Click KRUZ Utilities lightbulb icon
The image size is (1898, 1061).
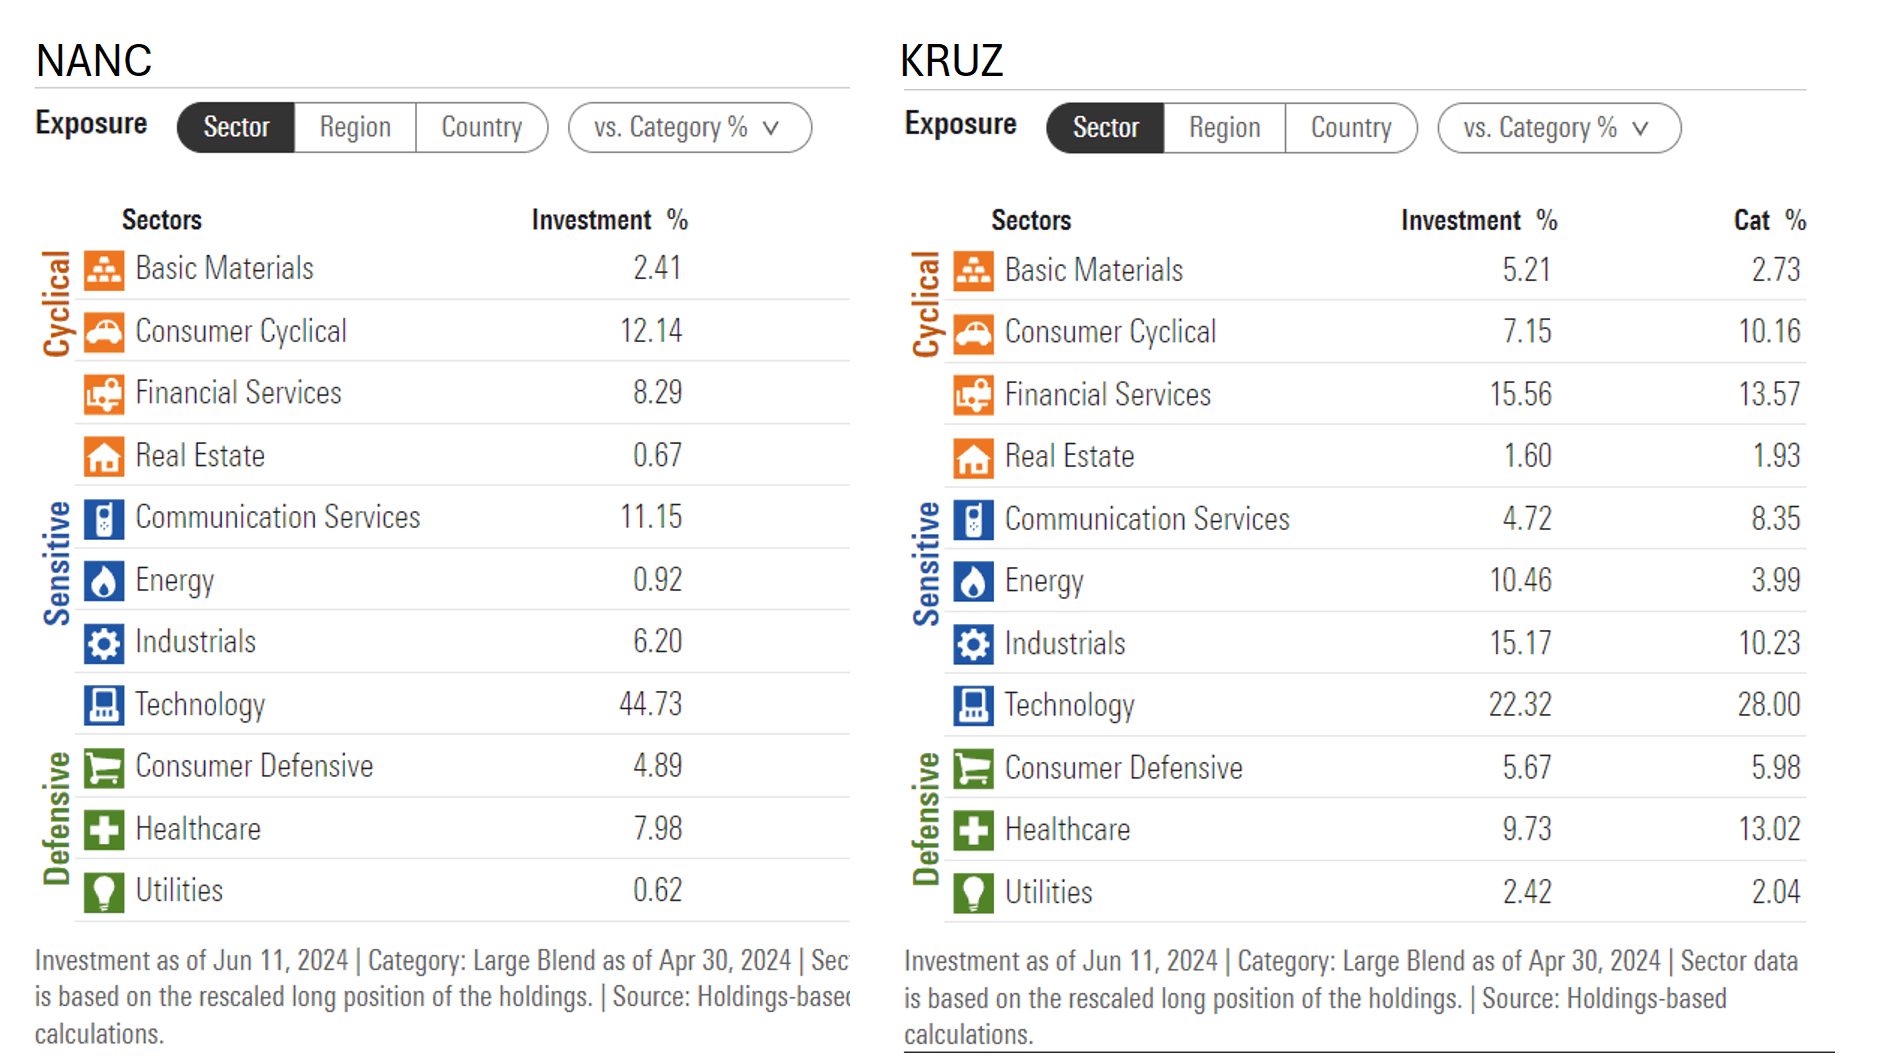click(973, 892)
